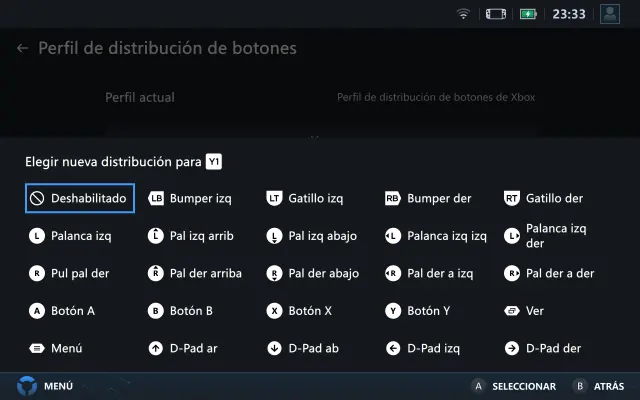This screenshot has width=640, height=400.
Task: Select Pal izq arrib direction
Action: (191, 236)
